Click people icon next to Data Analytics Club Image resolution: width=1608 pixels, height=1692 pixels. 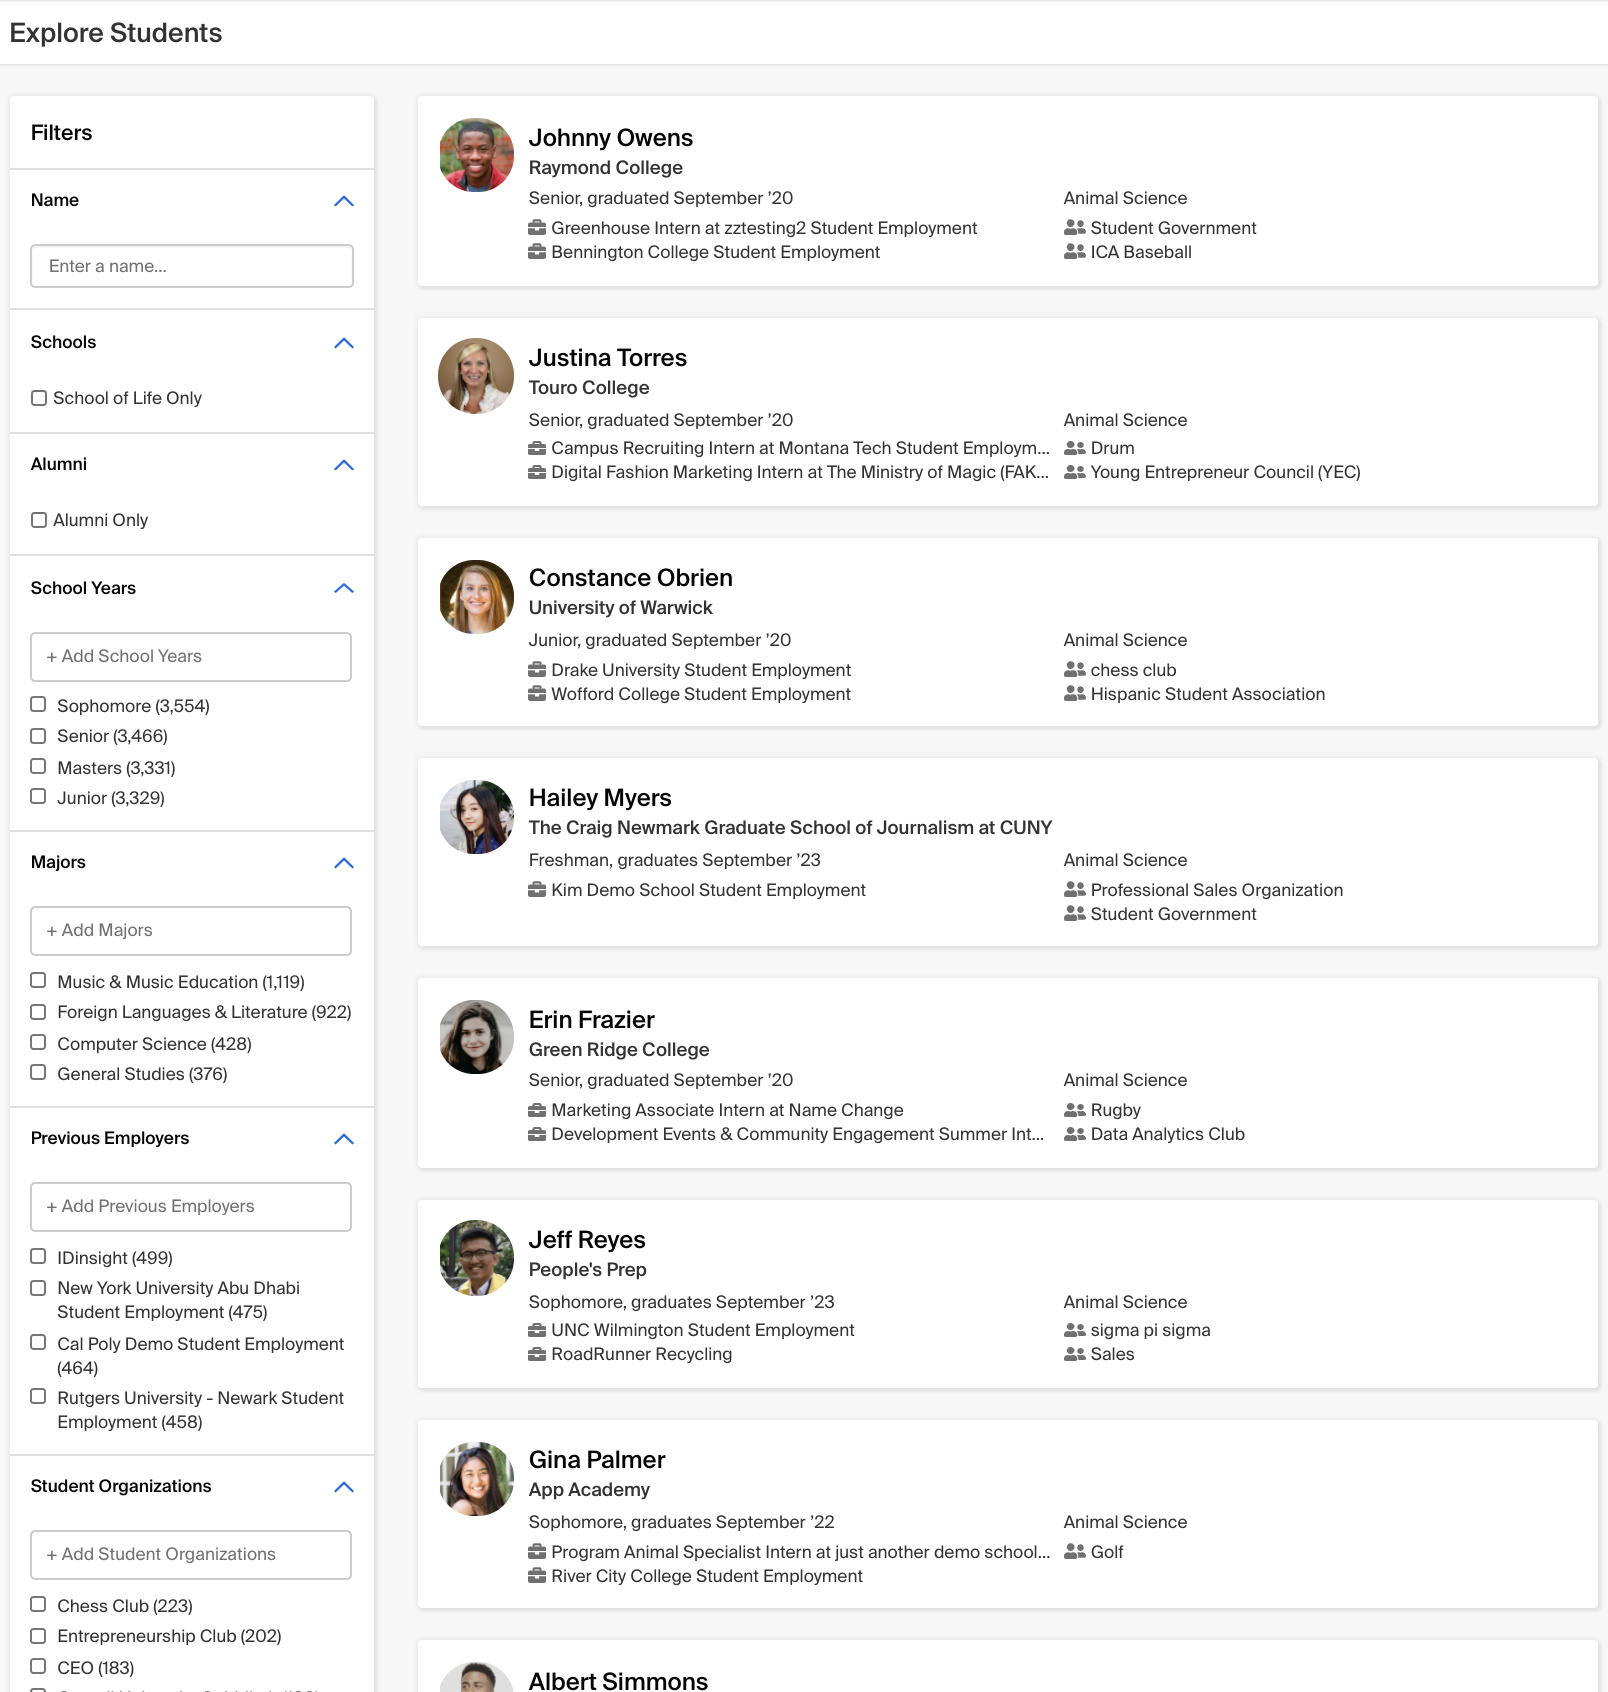click(1074, 1134)
